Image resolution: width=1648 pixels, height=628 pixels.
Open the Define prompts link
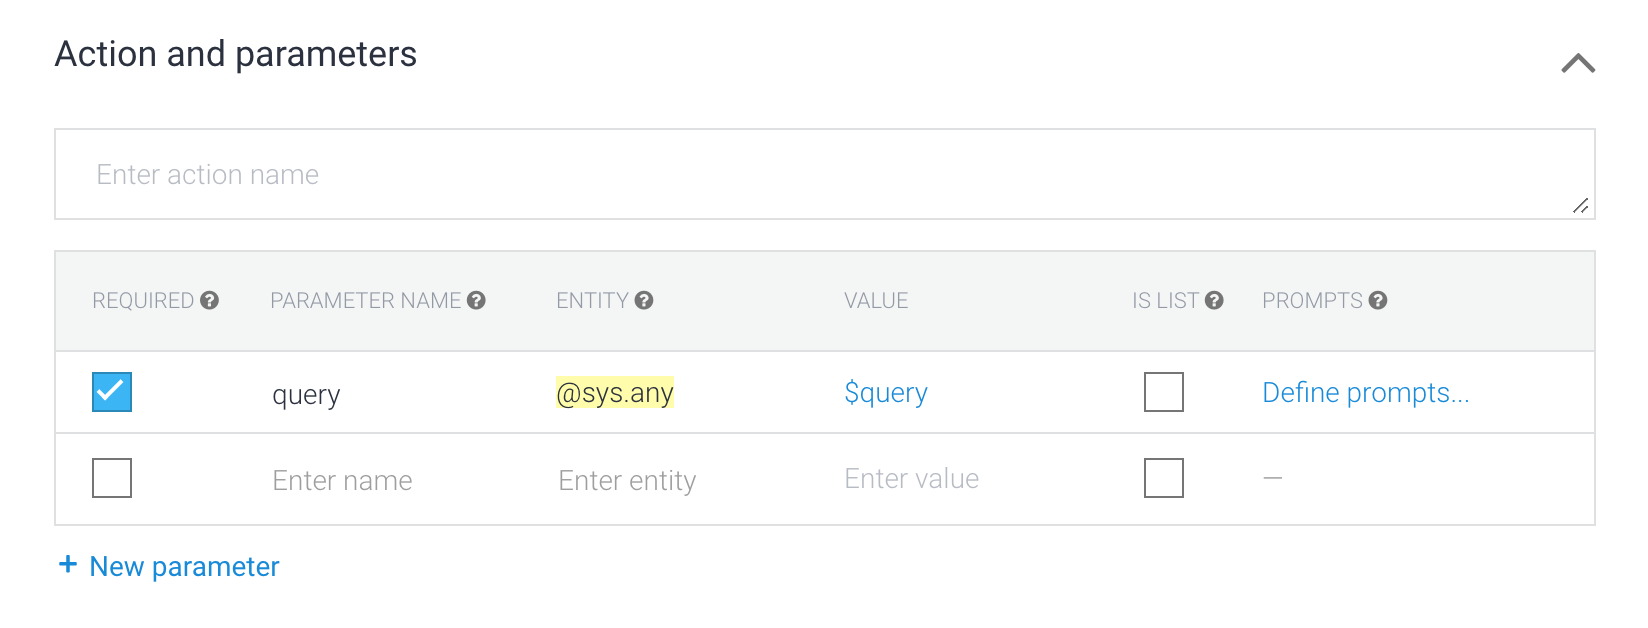1365,393
